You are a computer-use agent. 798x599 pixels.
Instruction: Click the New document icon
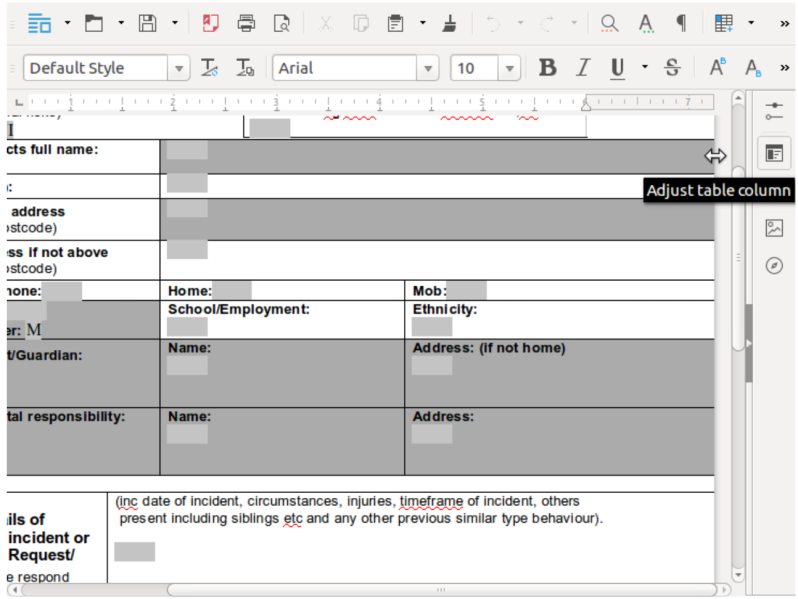(x=39, y=23)
